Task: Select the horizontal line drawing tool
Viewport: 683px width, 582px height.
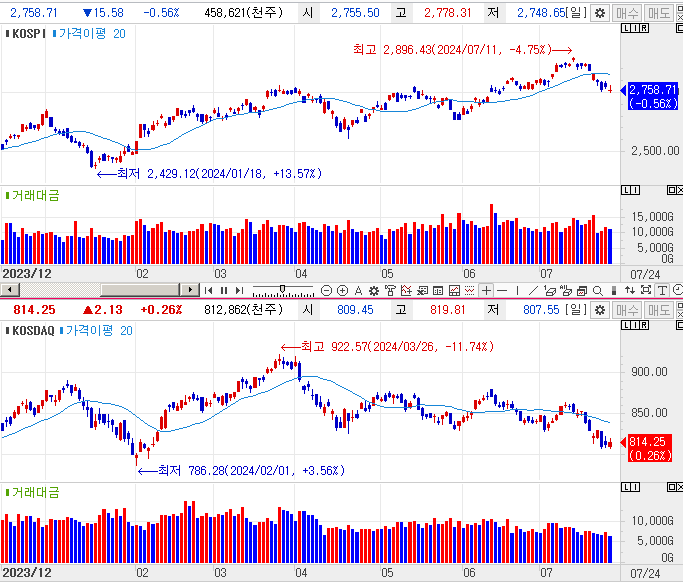Action: (x=502, y=291)
